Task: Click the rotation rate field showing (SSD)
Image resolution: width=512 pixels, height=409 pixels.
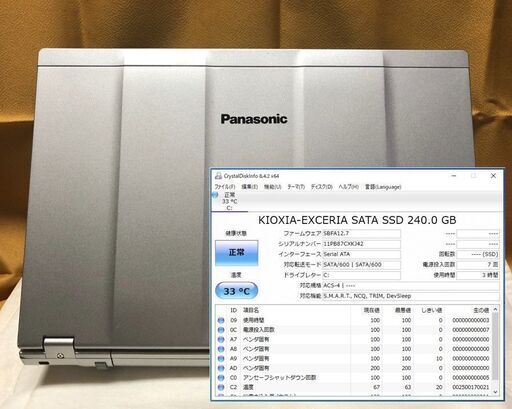Action: pyautogui.click(x=478, y=254)
